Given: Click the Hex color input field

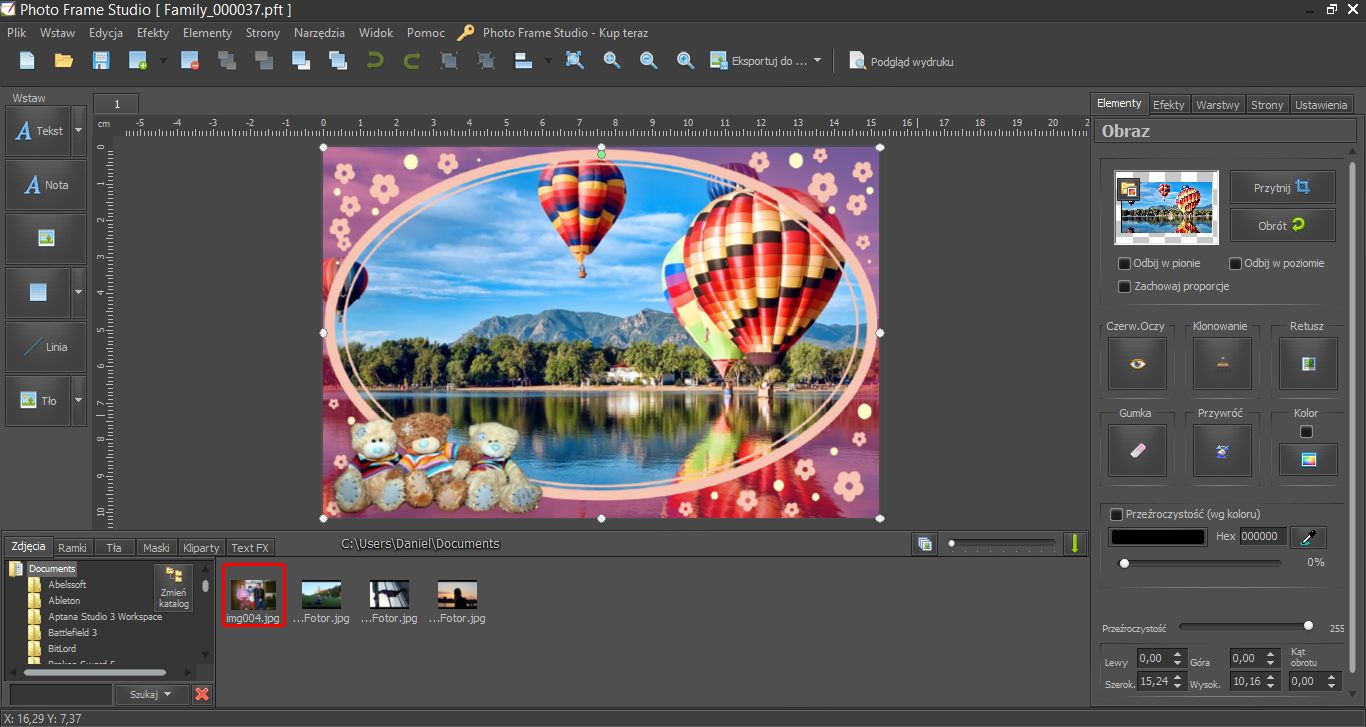Looking at the screenshot, I should [x=1262, y=537].
